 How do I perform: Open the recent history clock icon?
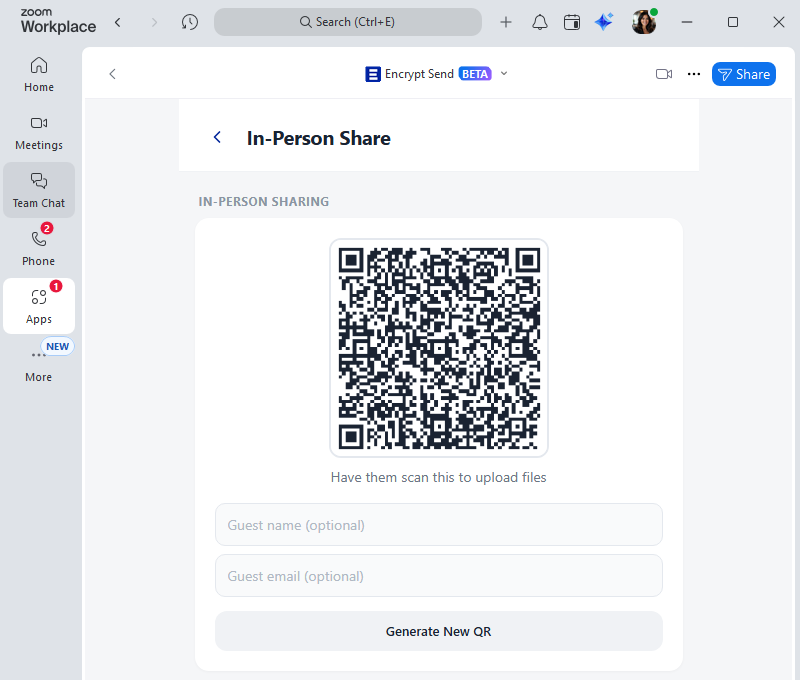(190, 22)
